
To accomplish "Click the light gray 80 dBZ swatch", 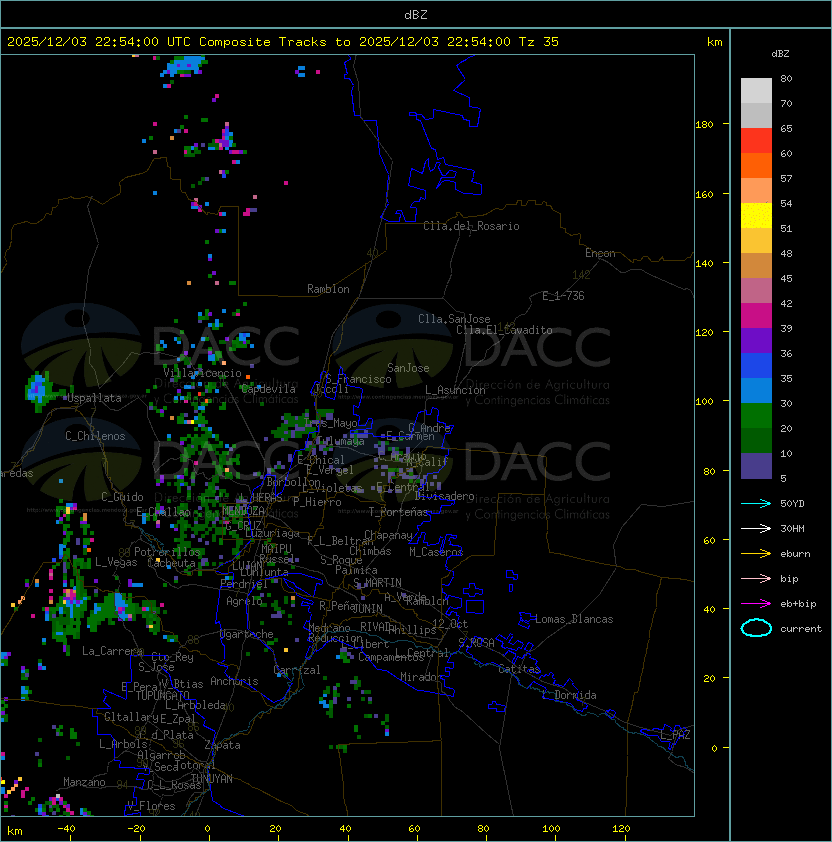I will click(x=756, y=91).
